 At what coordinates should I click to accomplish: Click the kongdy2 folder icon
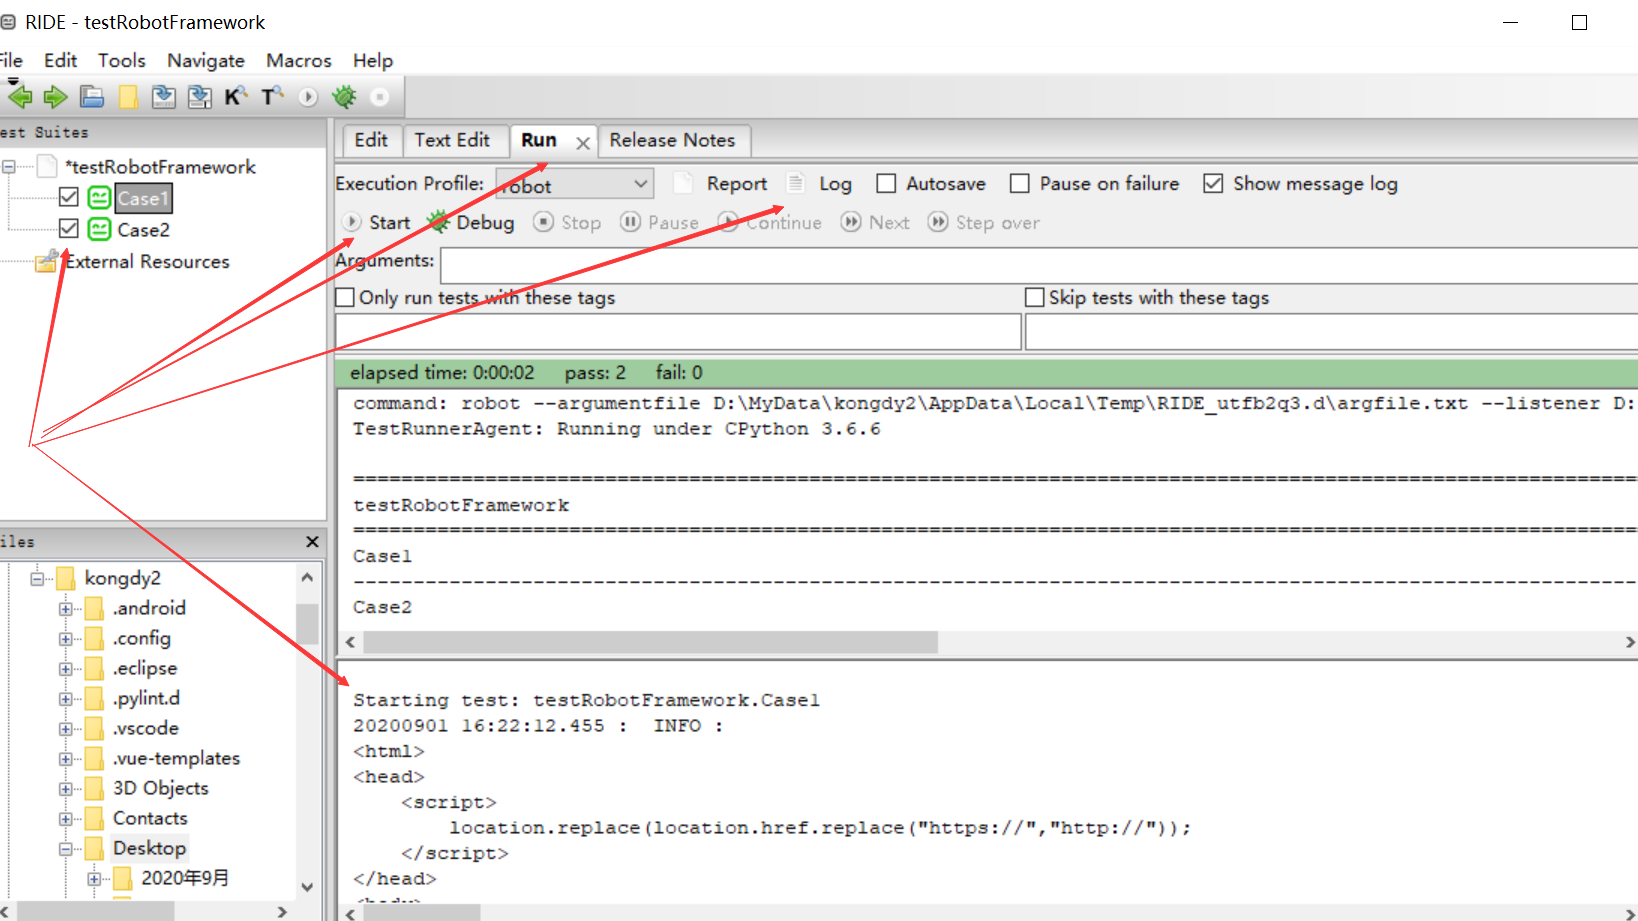click(x=66, y=578)
